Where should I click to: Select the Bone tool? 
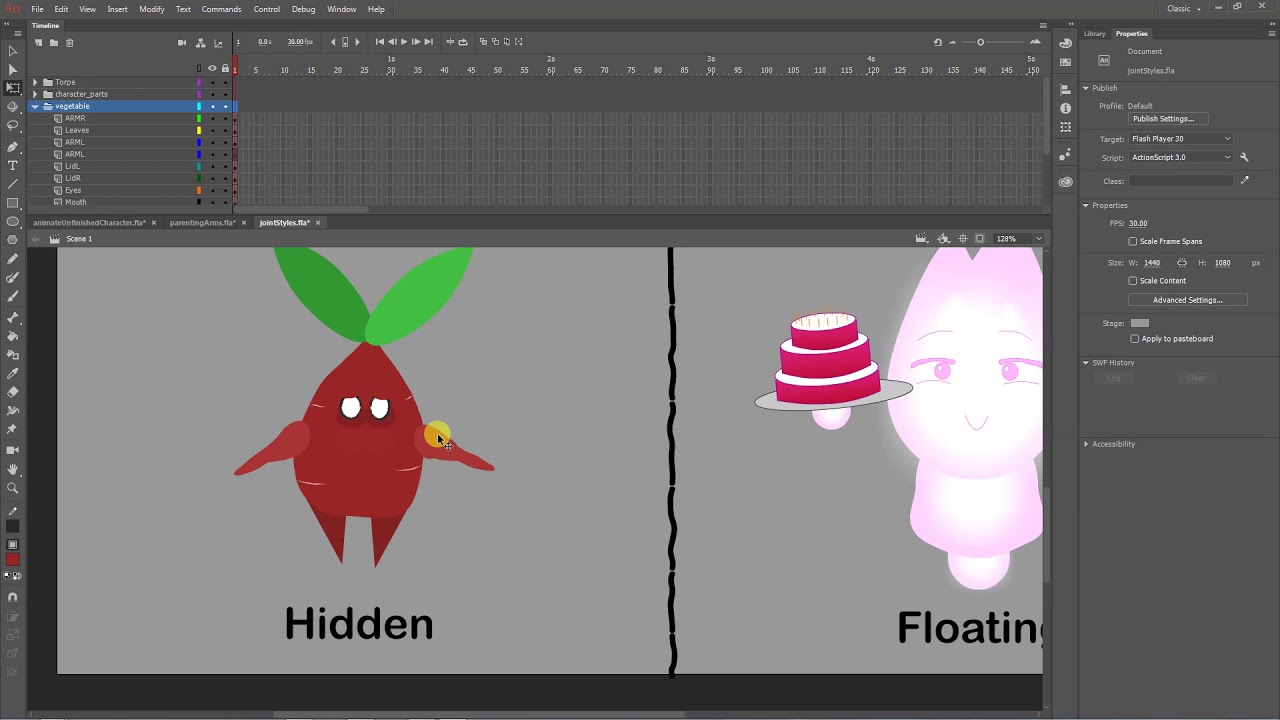point(12,316)
